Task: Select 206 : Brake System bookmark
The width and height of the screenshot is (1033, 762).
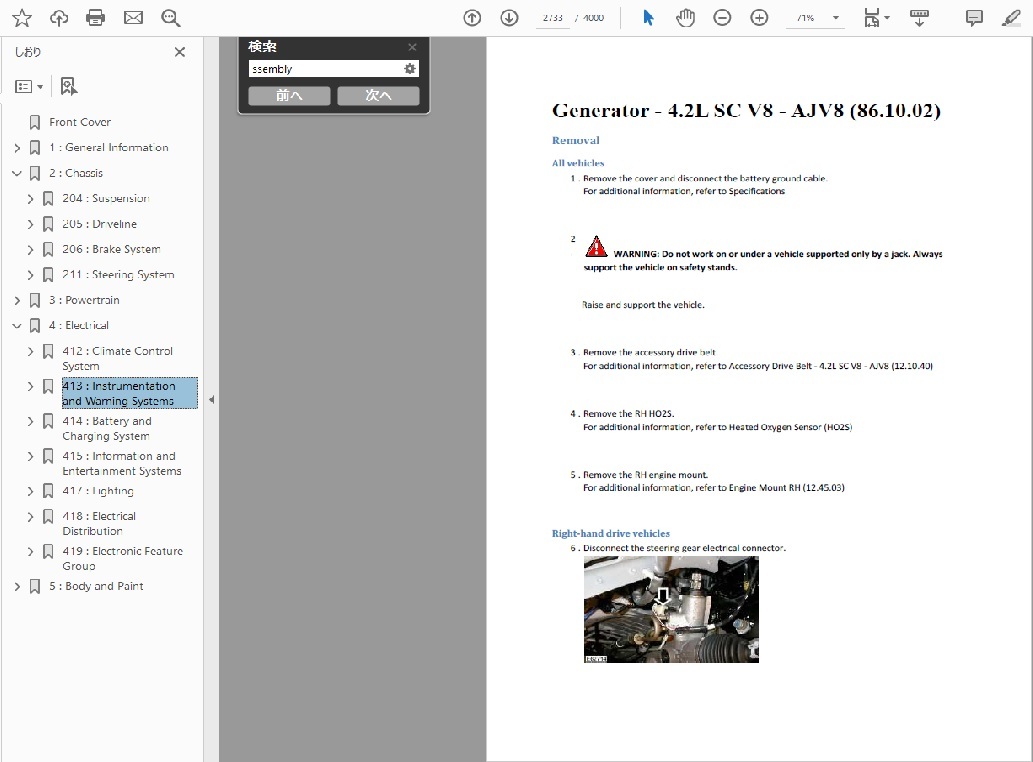Action: pyautogui.click(x=111, y=250)
